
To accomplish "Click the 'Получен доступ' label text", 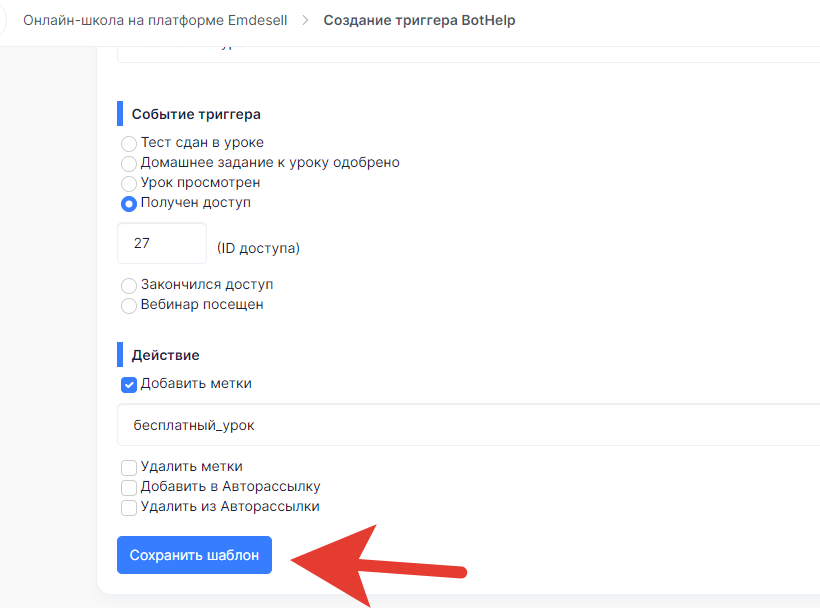I will click(x=196, y=202).
